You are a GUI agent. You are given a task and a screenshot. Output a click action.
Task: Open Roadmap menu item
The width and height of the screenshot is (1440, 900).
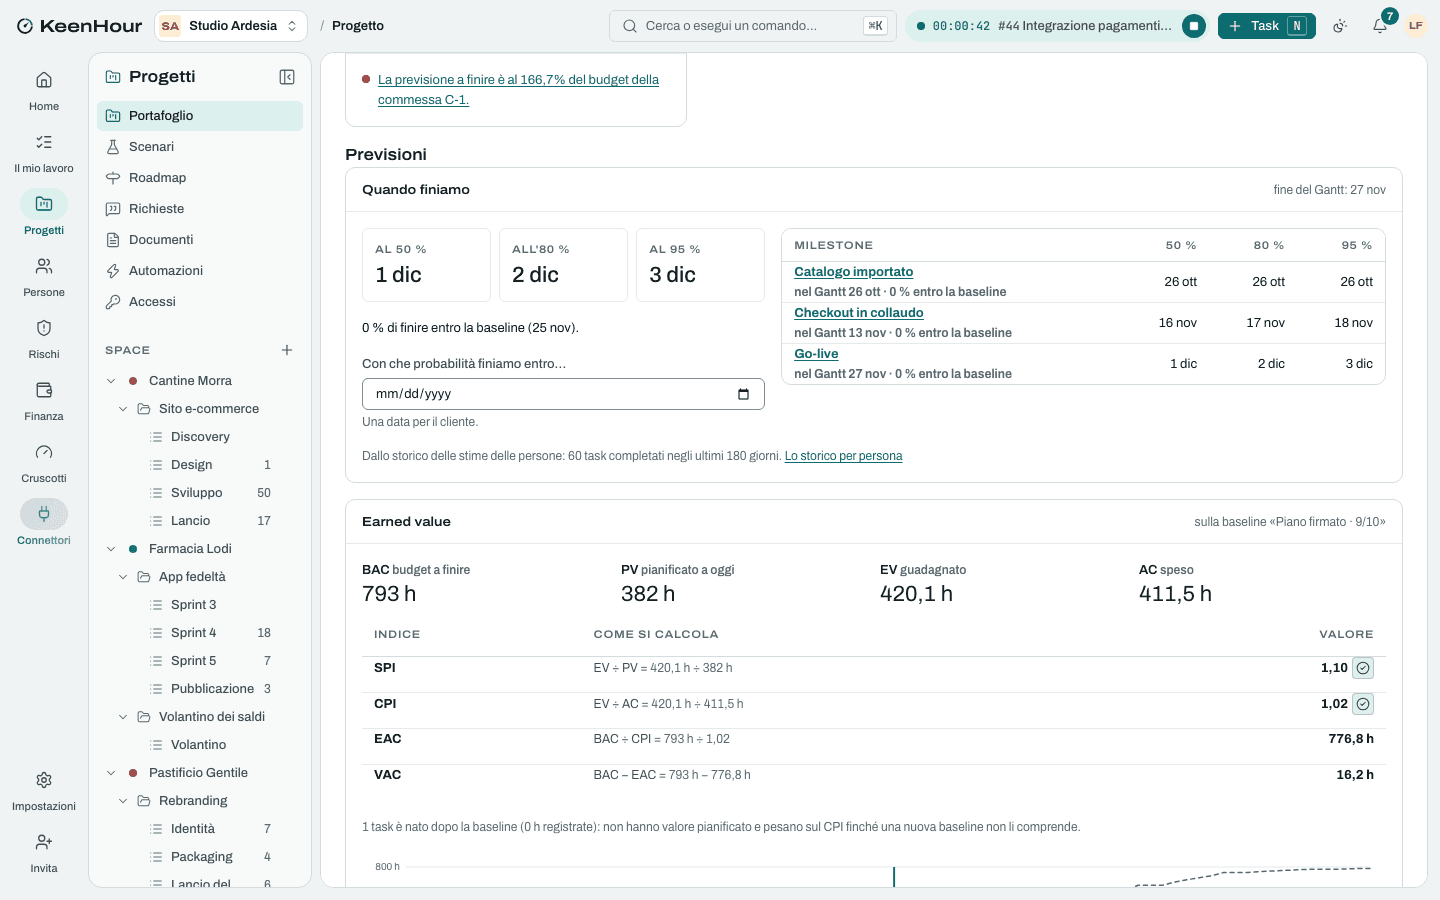[200, 178]
